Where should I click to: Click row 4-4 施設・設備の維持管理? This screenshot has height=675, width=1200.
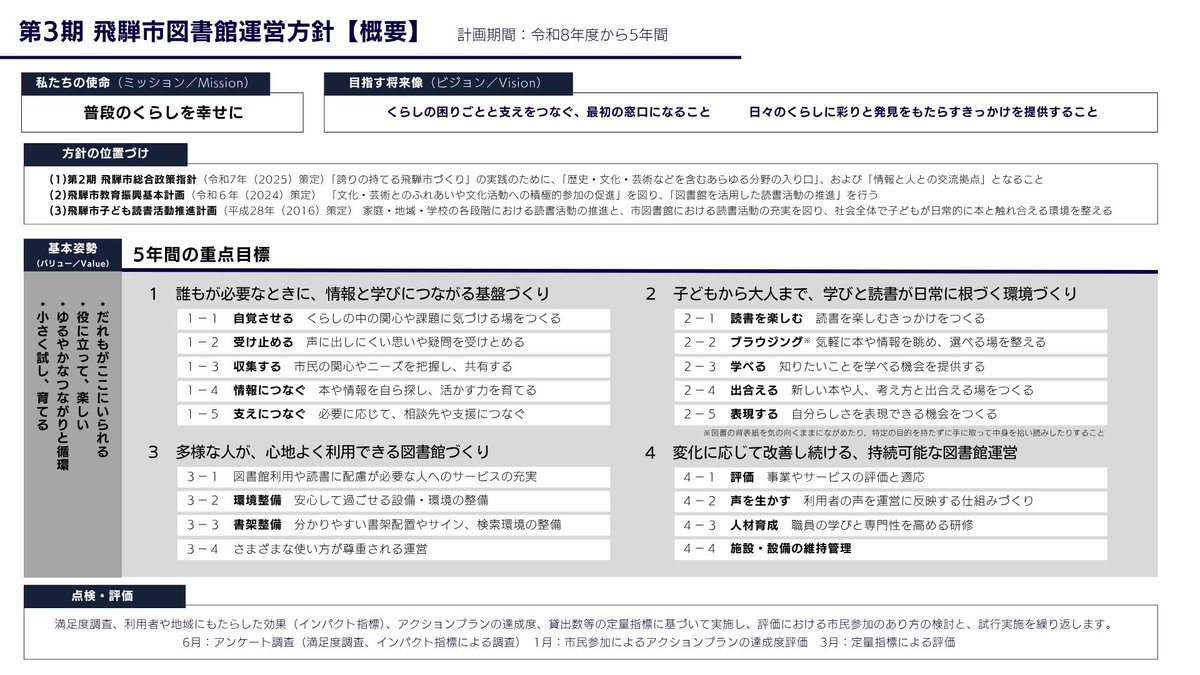point(891,548)
